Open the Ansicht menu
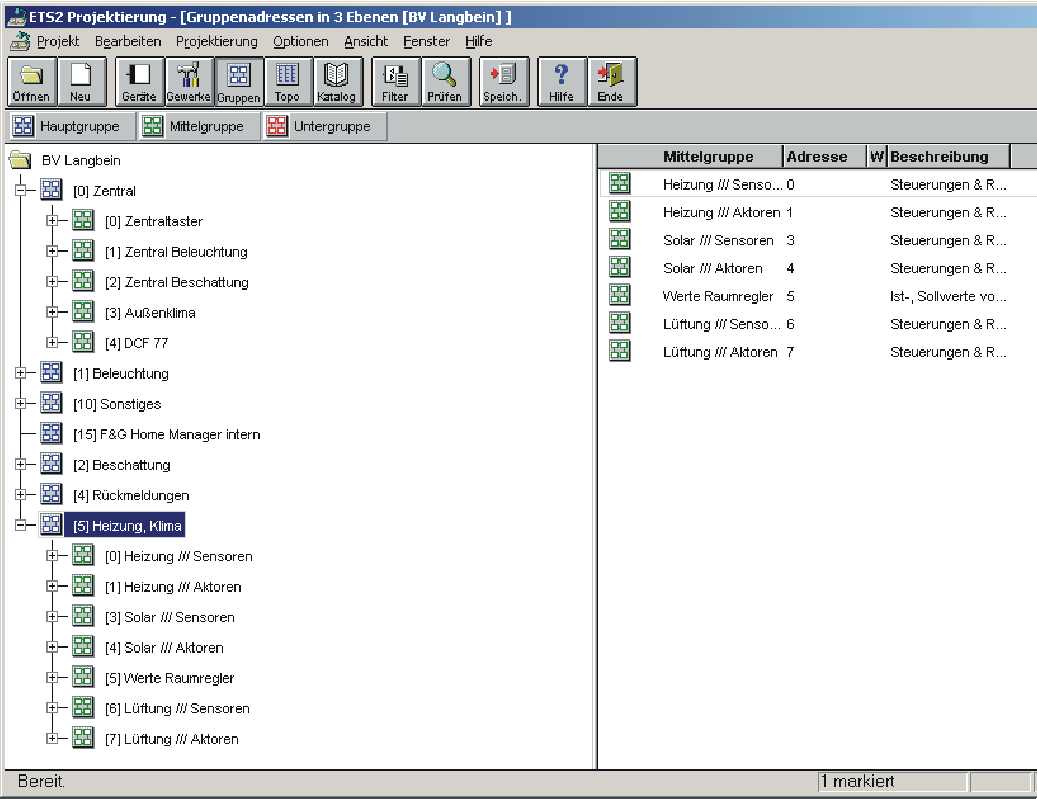Image resolution: width=1037 pixels, height=799 pixels. [x=365, y=42]
